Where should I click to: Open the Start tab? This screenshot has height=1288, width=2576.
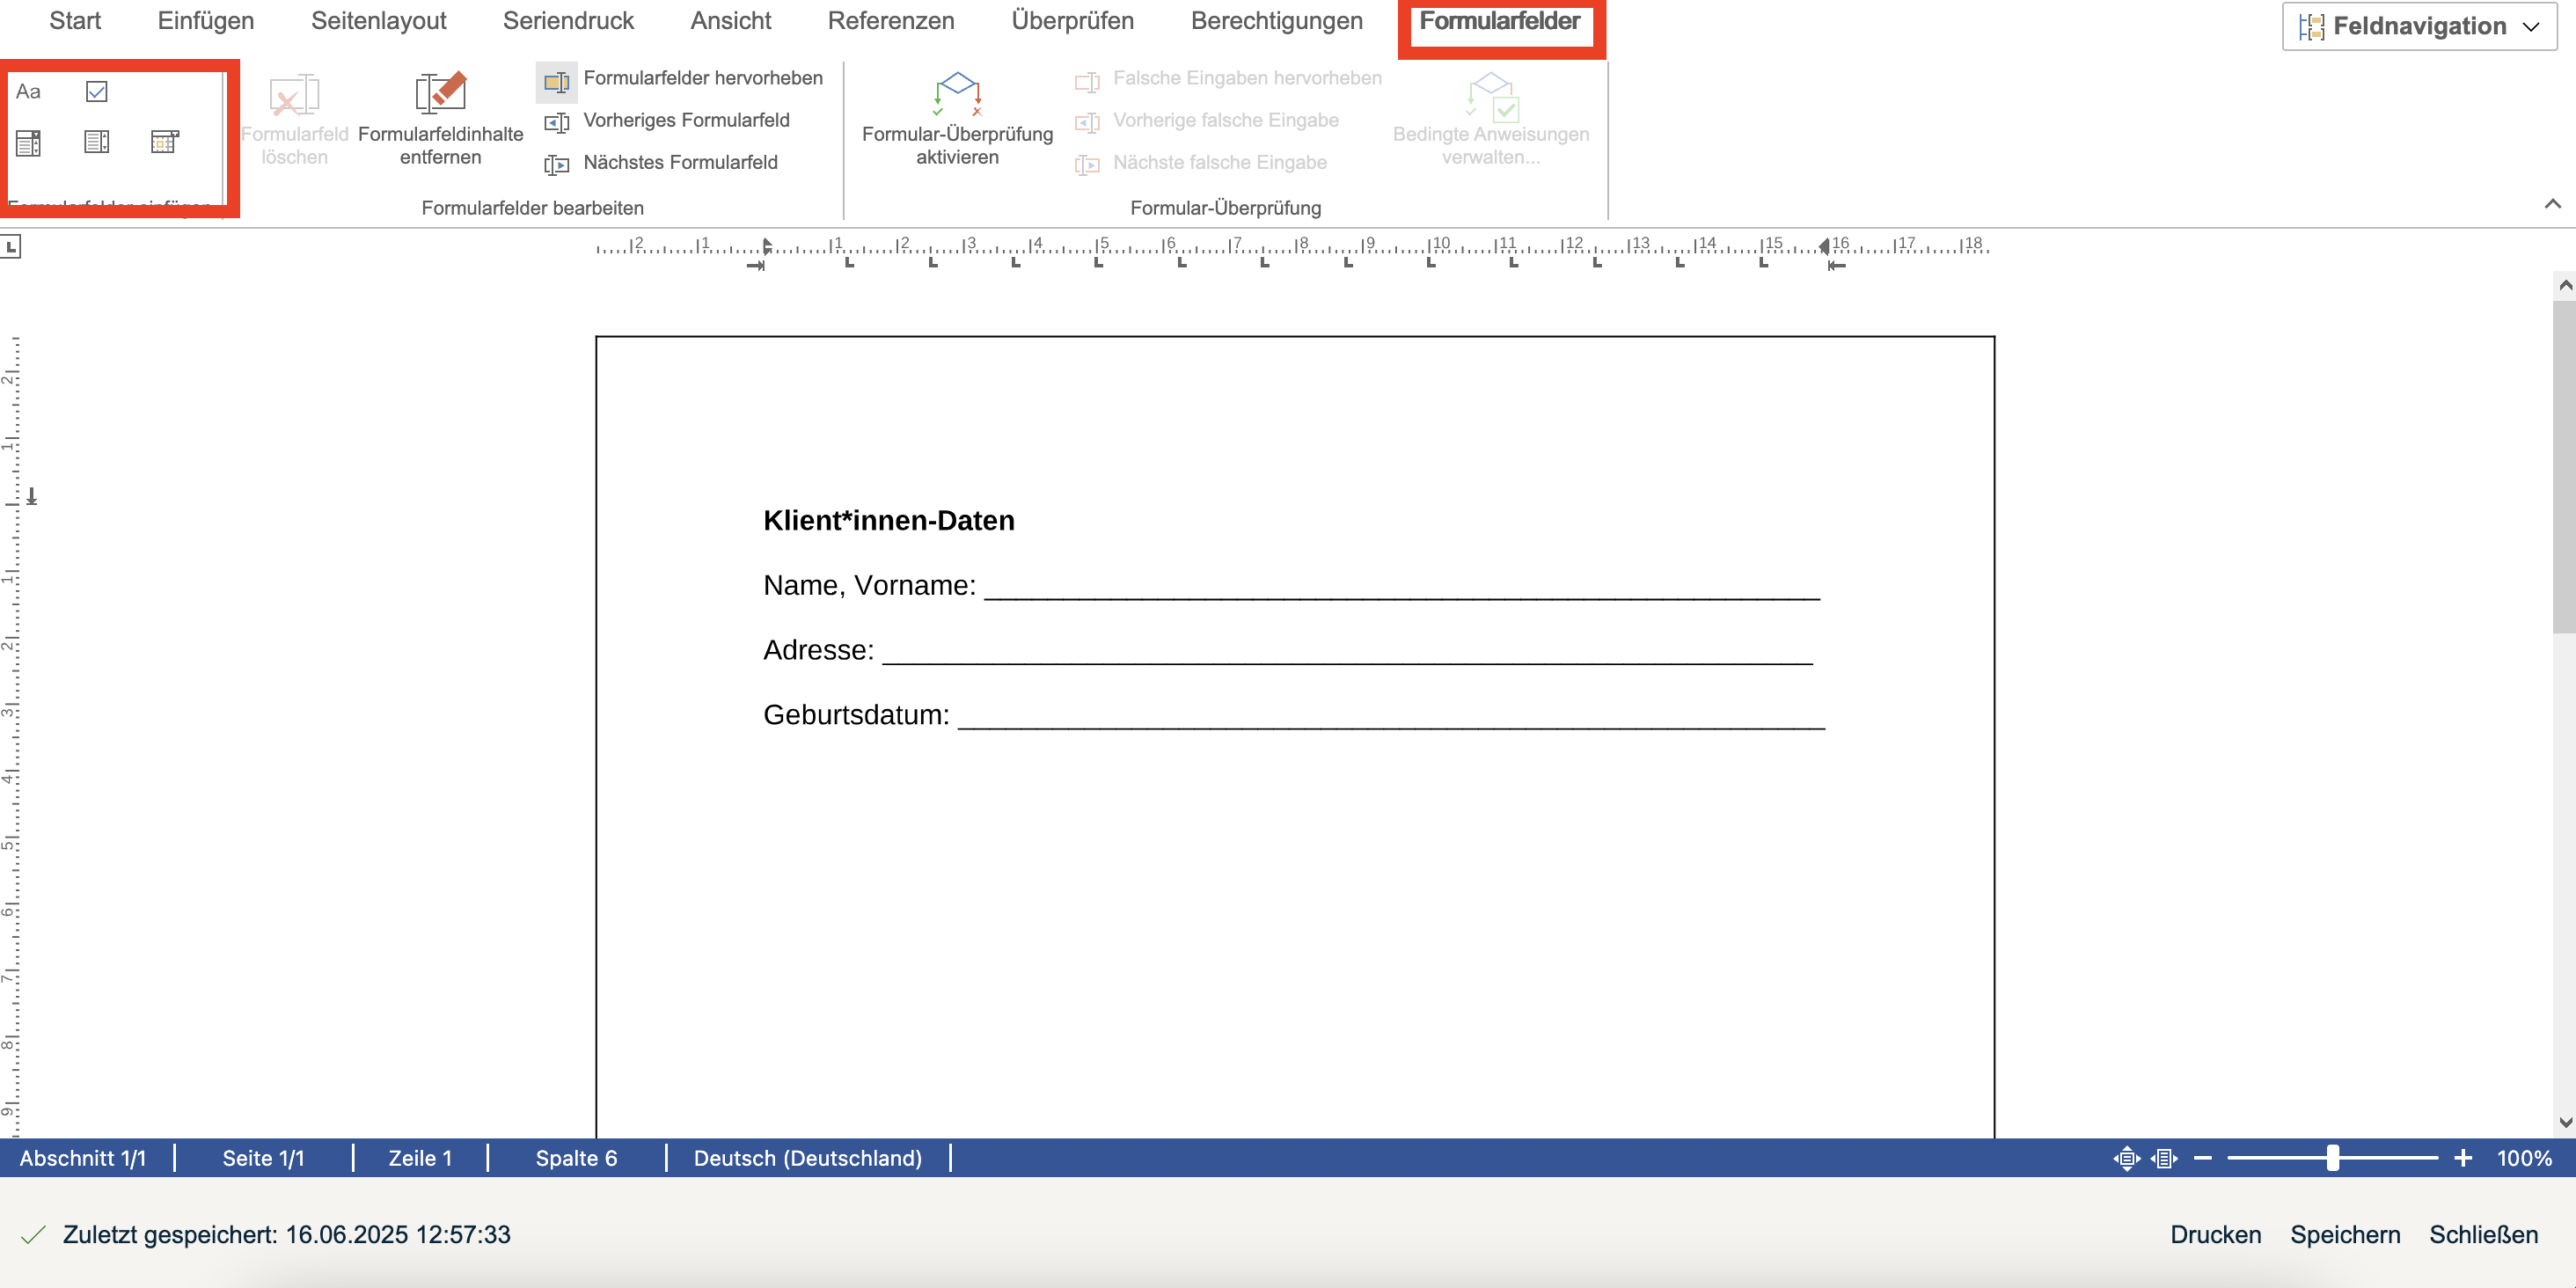(75, 21)
